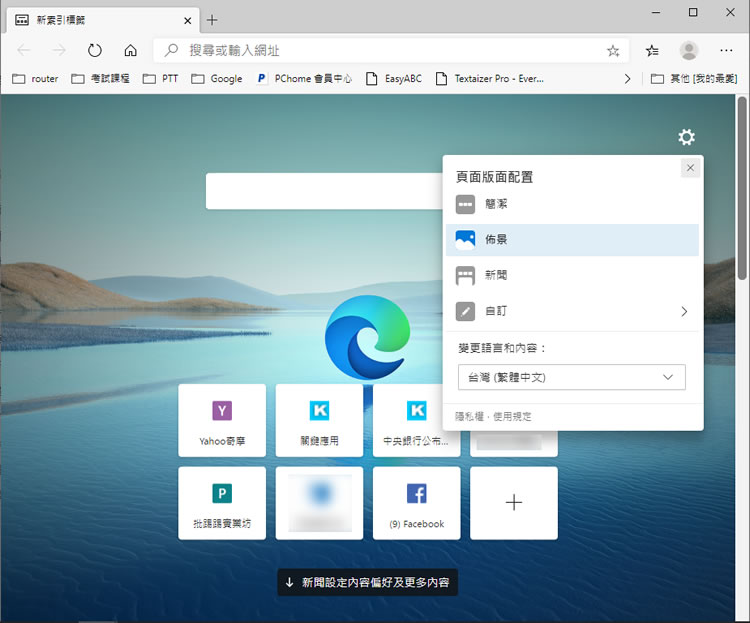
Task: Go back to previous page
Action: click(x=23, y=50)
